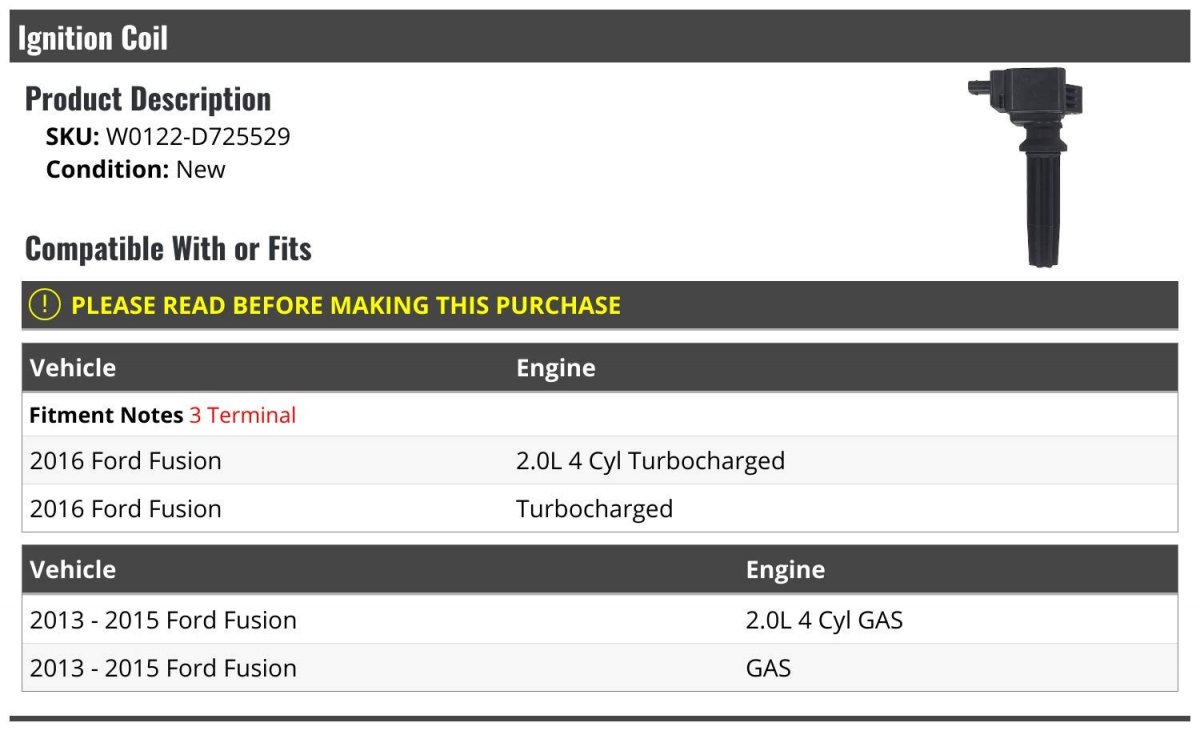
Task: Click the Fitment Notes label
Action: (106, 415)
